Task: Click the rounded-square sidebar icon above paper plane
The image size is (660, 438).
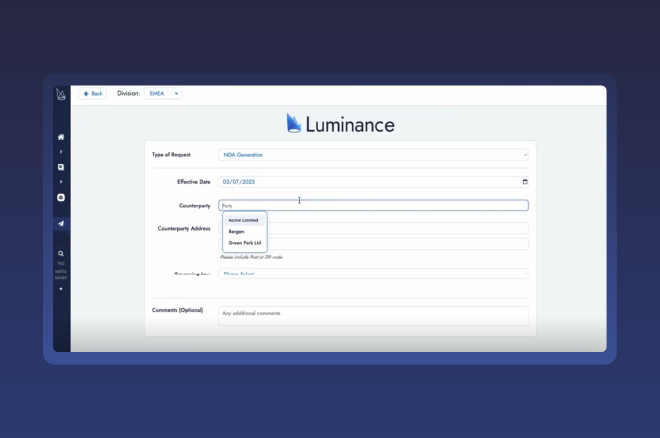Action: (61, 197)
